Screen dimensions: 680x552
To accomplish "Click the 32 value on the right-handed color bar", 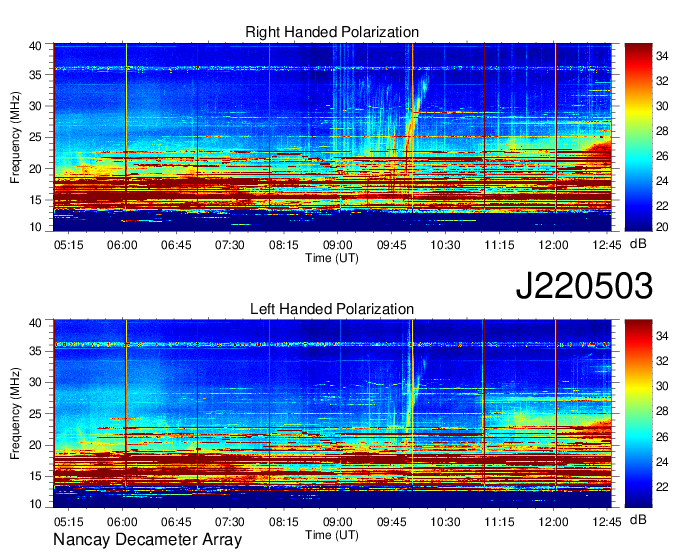I will pyautogui.click(x=662, y=81).
